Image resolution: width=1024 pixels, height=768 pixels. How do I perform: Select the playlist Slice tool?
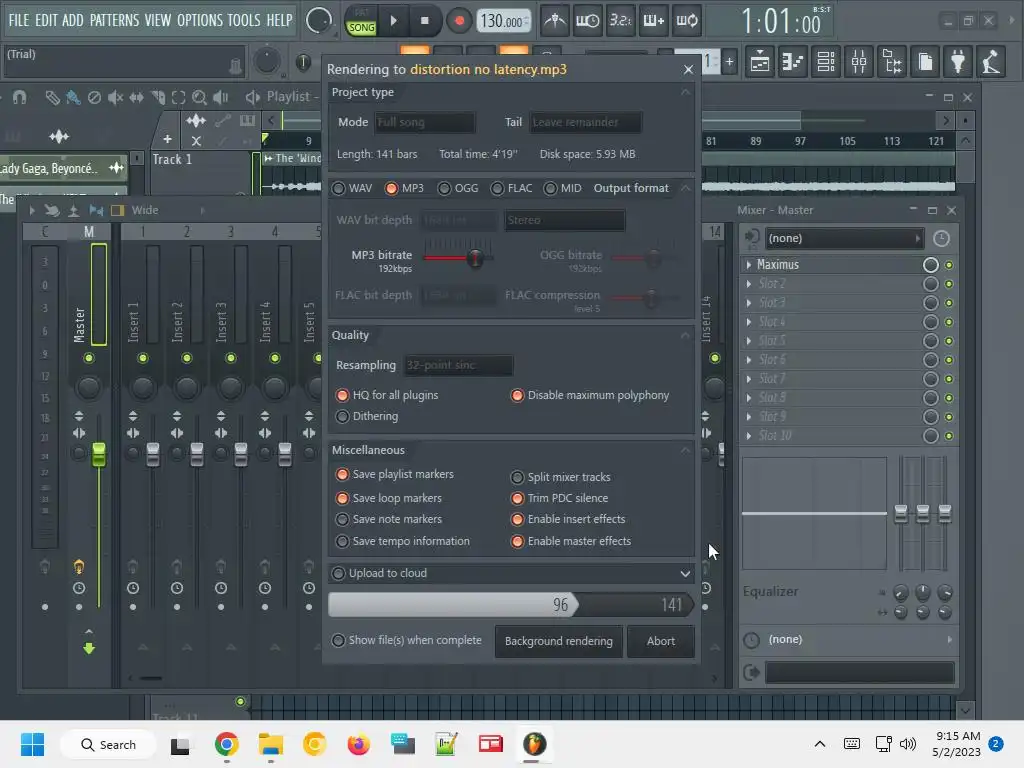click(157, 97)
